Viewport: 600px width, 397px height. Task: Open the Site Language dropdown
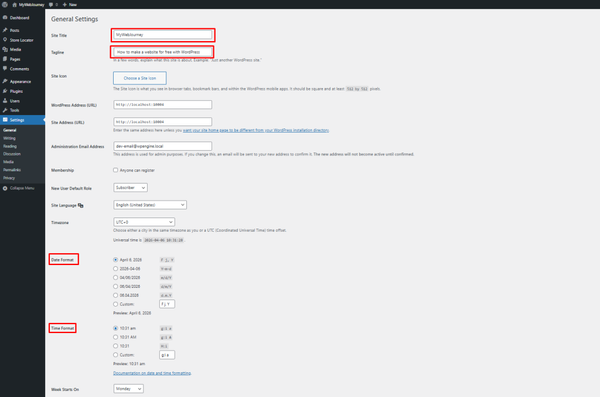(x=150, y=205)
